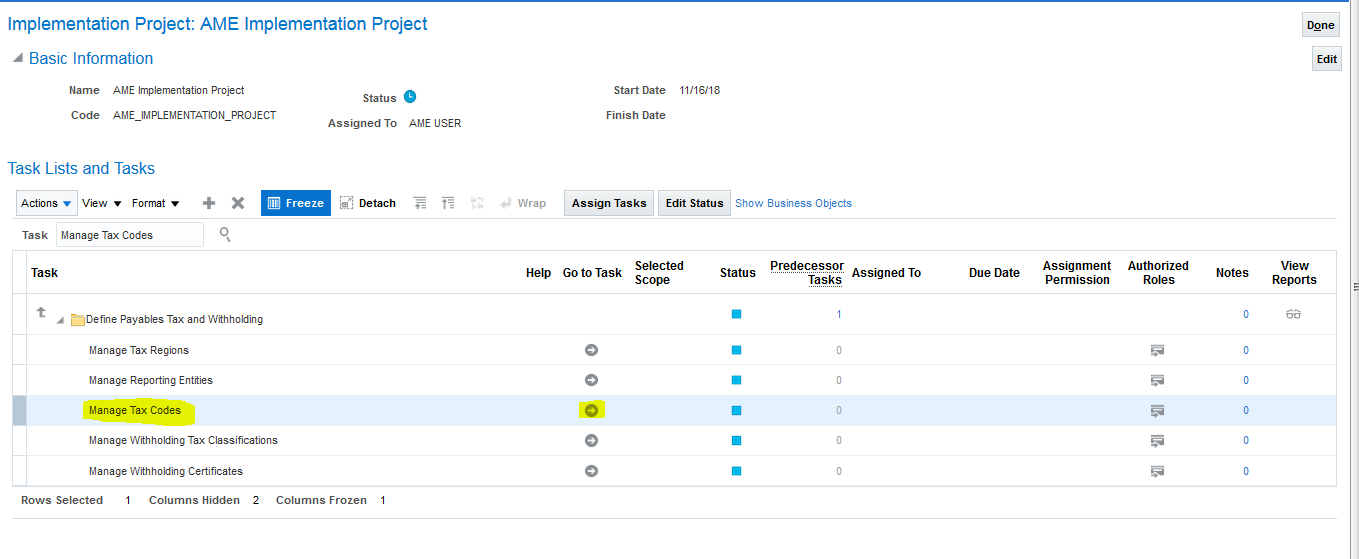Click the delete (X) icon in toolbar
Viewport: 1359px width, 559px height.
pyautogui.click(x=238, y=203)
